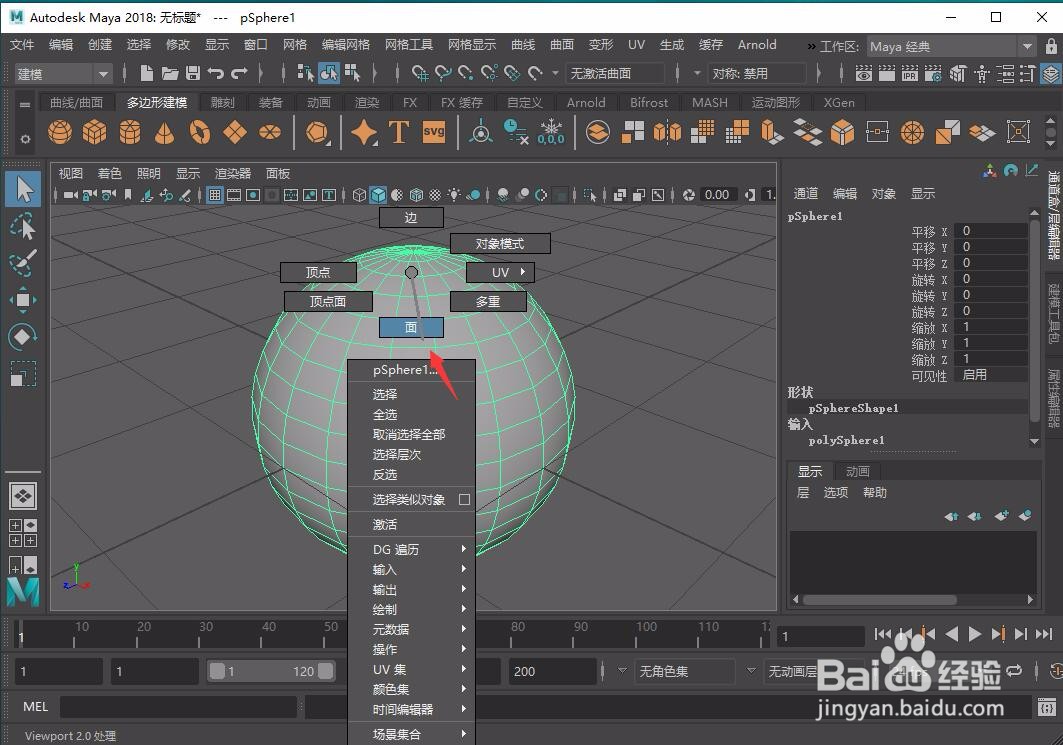Create a polygon plane from shelf

click(235, 132)
